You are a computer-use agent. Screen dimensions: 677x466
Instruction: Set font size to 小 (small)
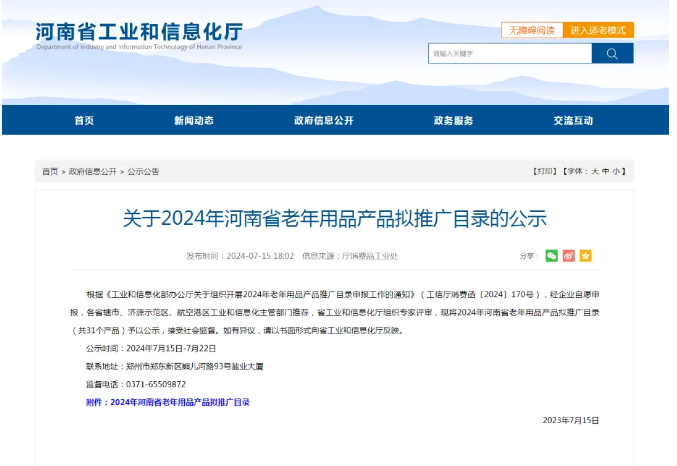pos(618,171)
